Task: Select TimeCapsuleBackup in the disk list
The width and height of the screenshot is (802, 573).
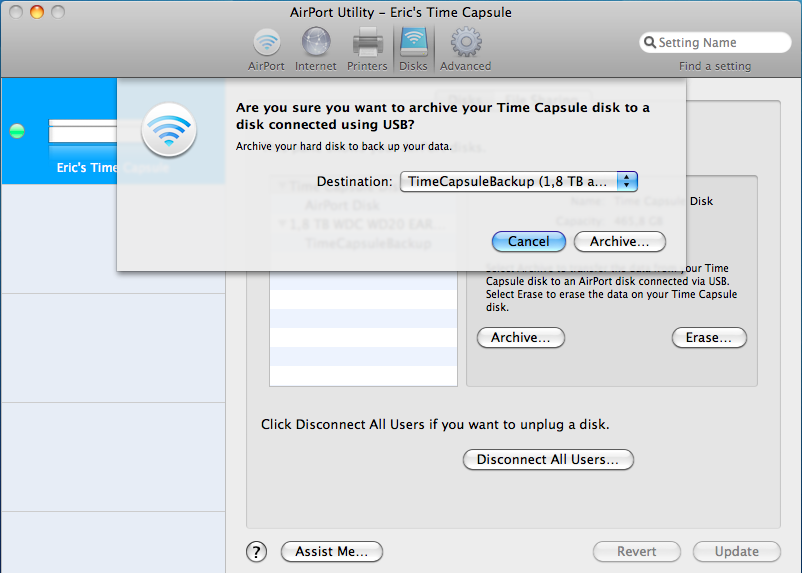Action: 367,243
